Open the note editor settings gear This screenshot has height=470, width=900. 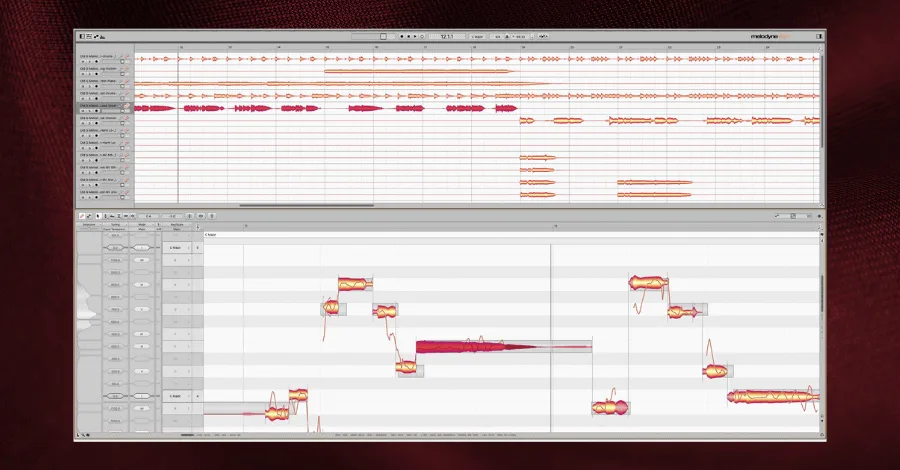pyautogui.click(x=819, y=216)
